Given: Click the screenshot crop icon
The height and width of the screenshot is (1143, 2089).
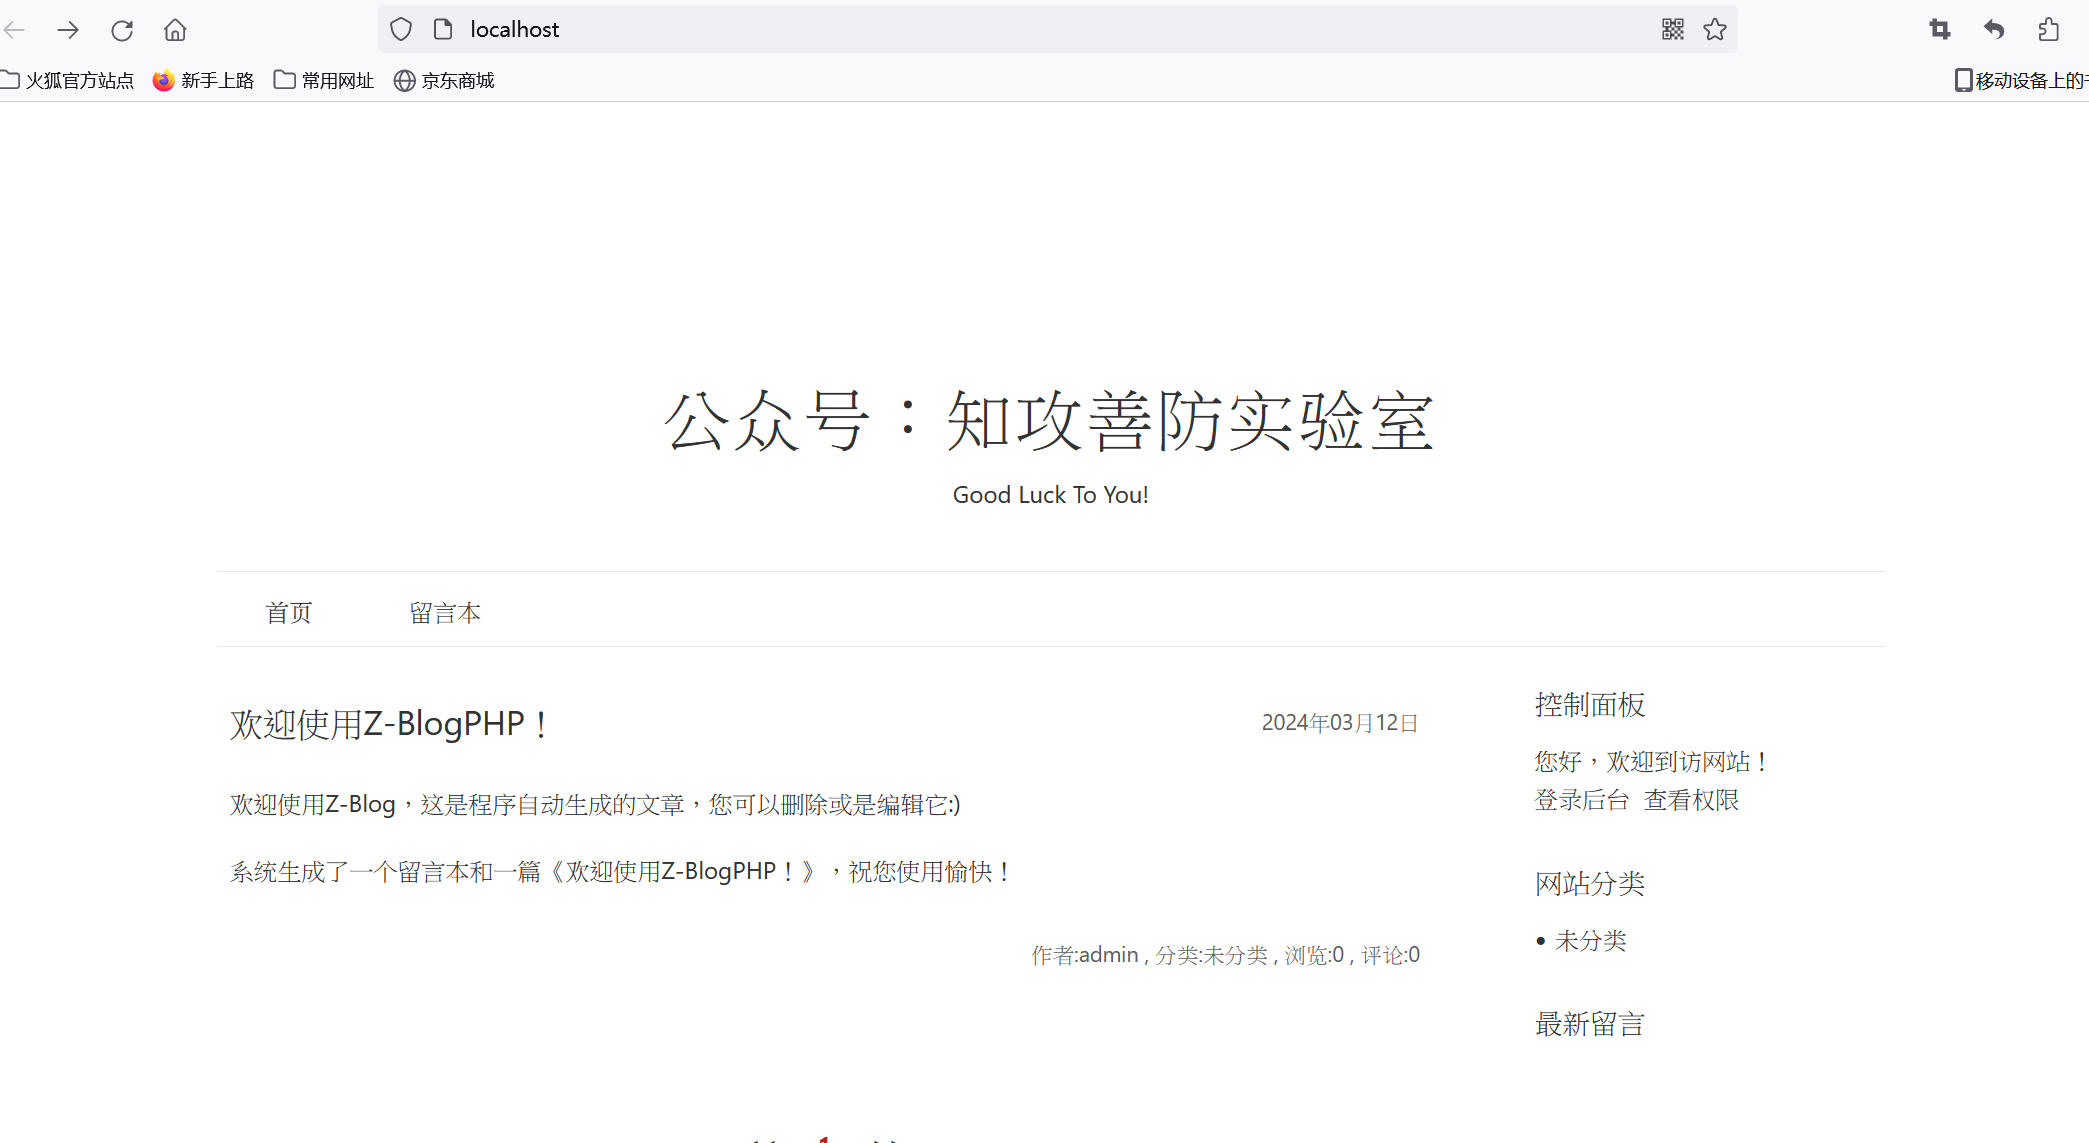Looking at the screenshot, I should click(x=1940, y=30).
